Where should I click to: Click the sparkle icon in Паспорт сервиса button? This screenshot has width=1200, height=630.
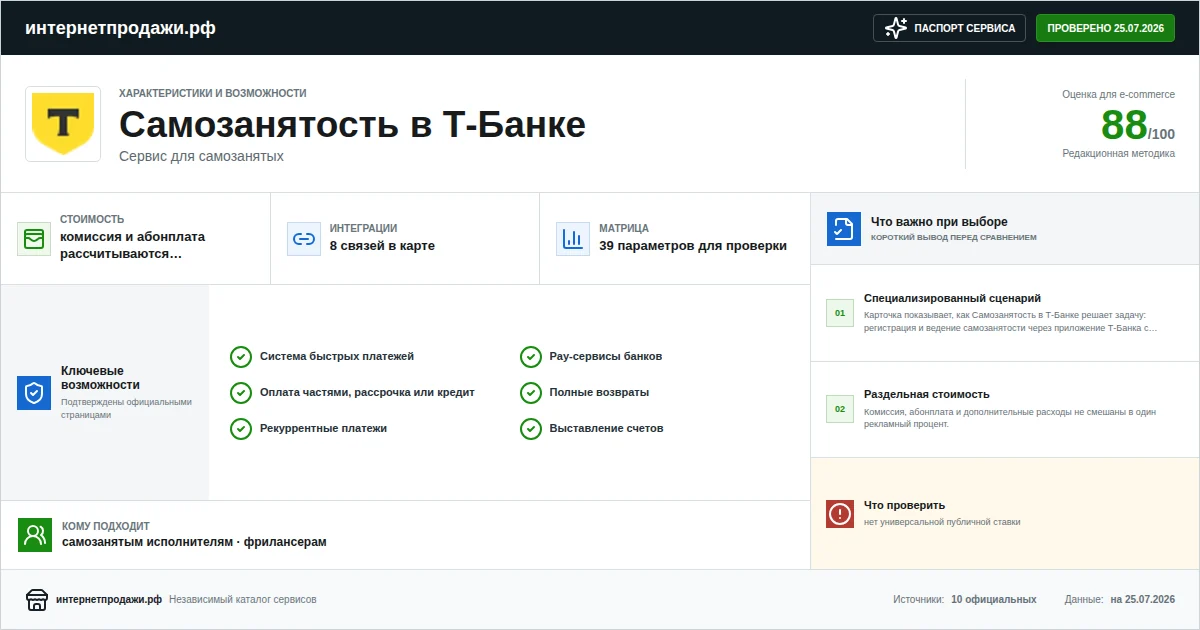pos(897,28)
